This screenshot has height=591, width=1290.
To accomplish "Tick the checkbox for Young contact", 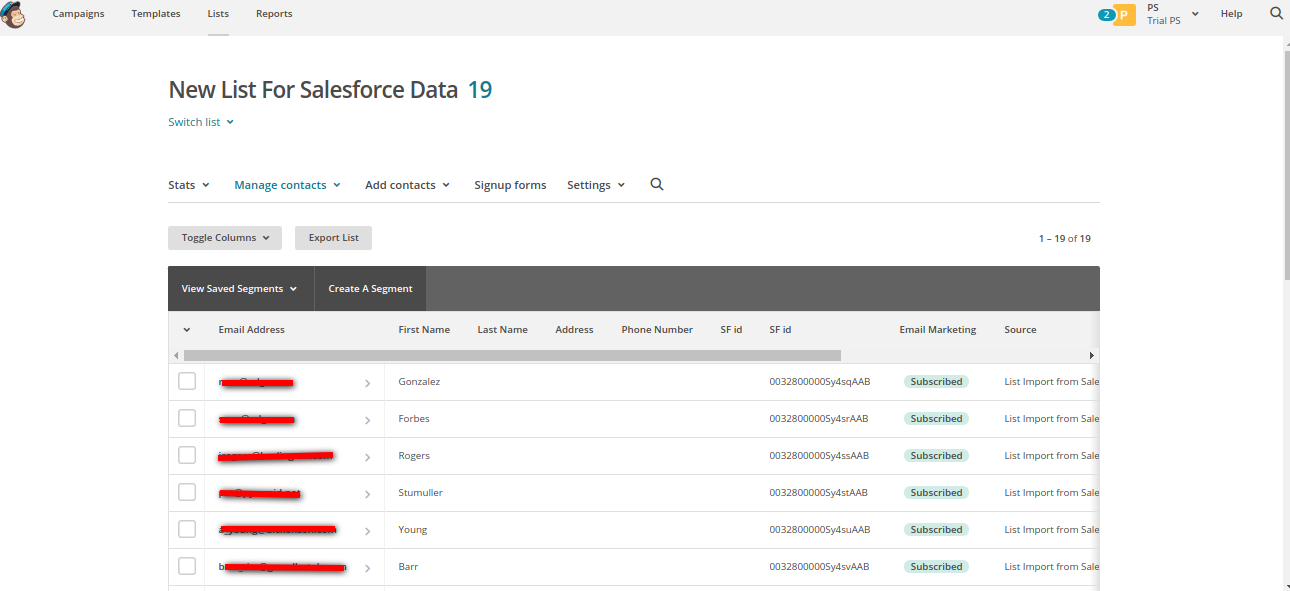I will pos(187,529).
